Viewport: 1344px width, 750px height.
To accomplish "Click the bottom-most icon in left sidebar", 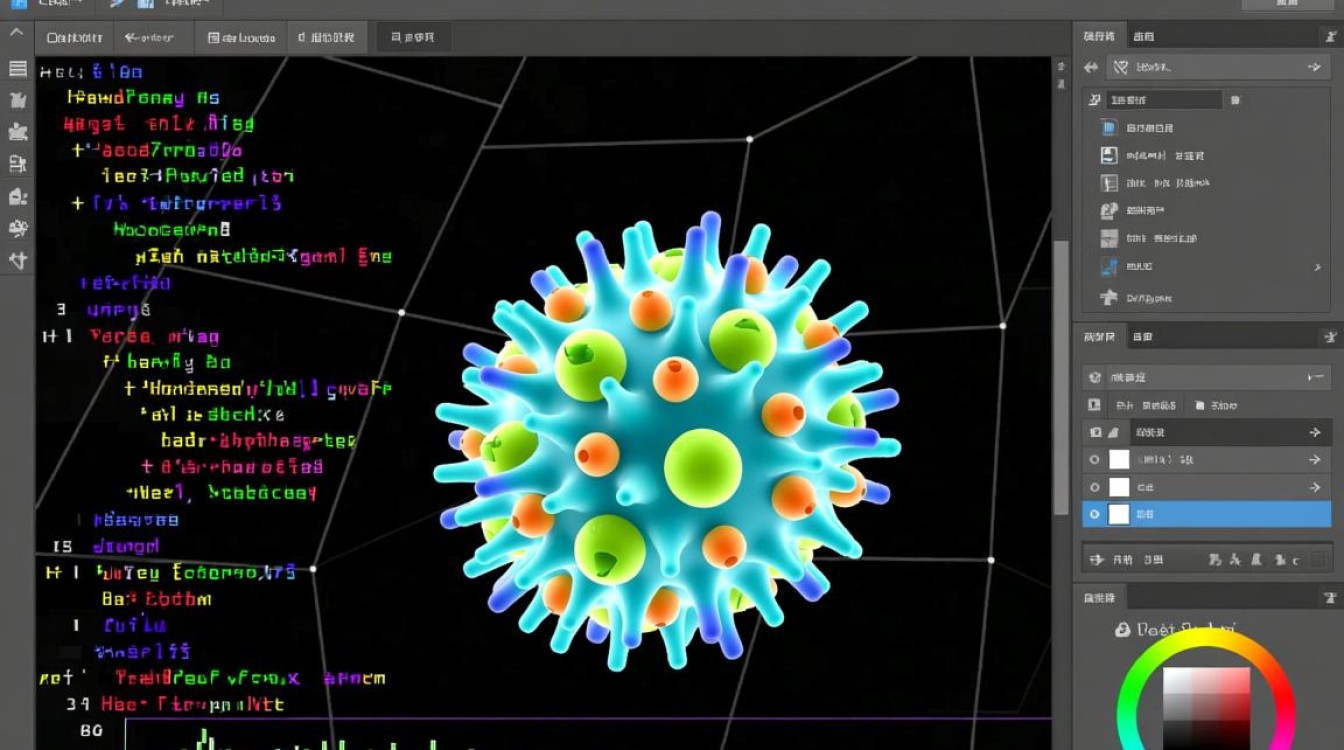I will pyautogui.click(x=17, y=261).
